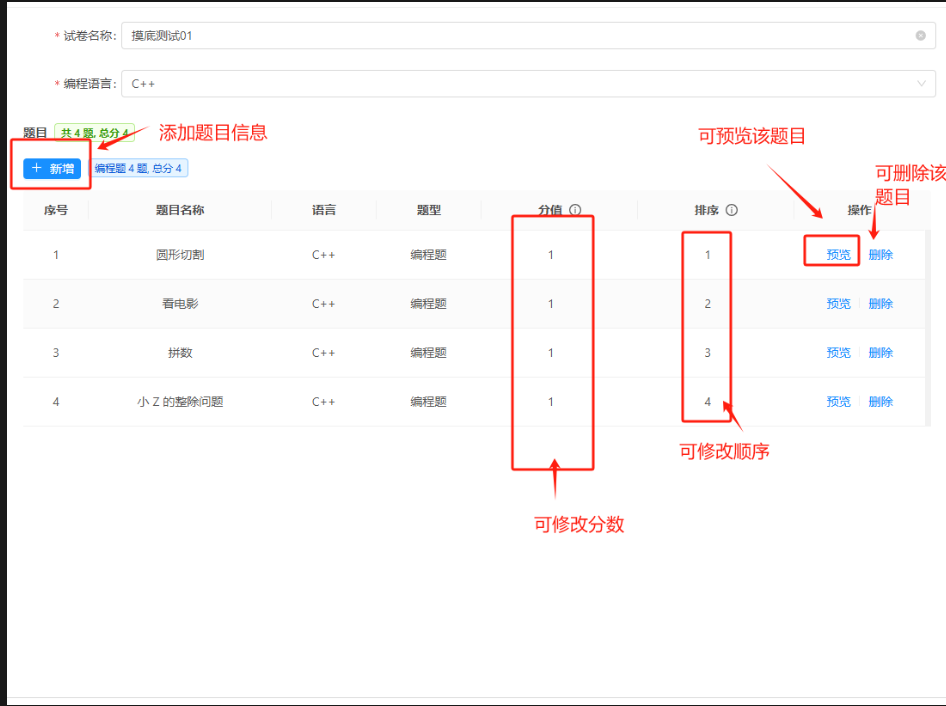946x706 pixels.
Task: Click the info icon beside 分值 header
Action: coord(575,211)
